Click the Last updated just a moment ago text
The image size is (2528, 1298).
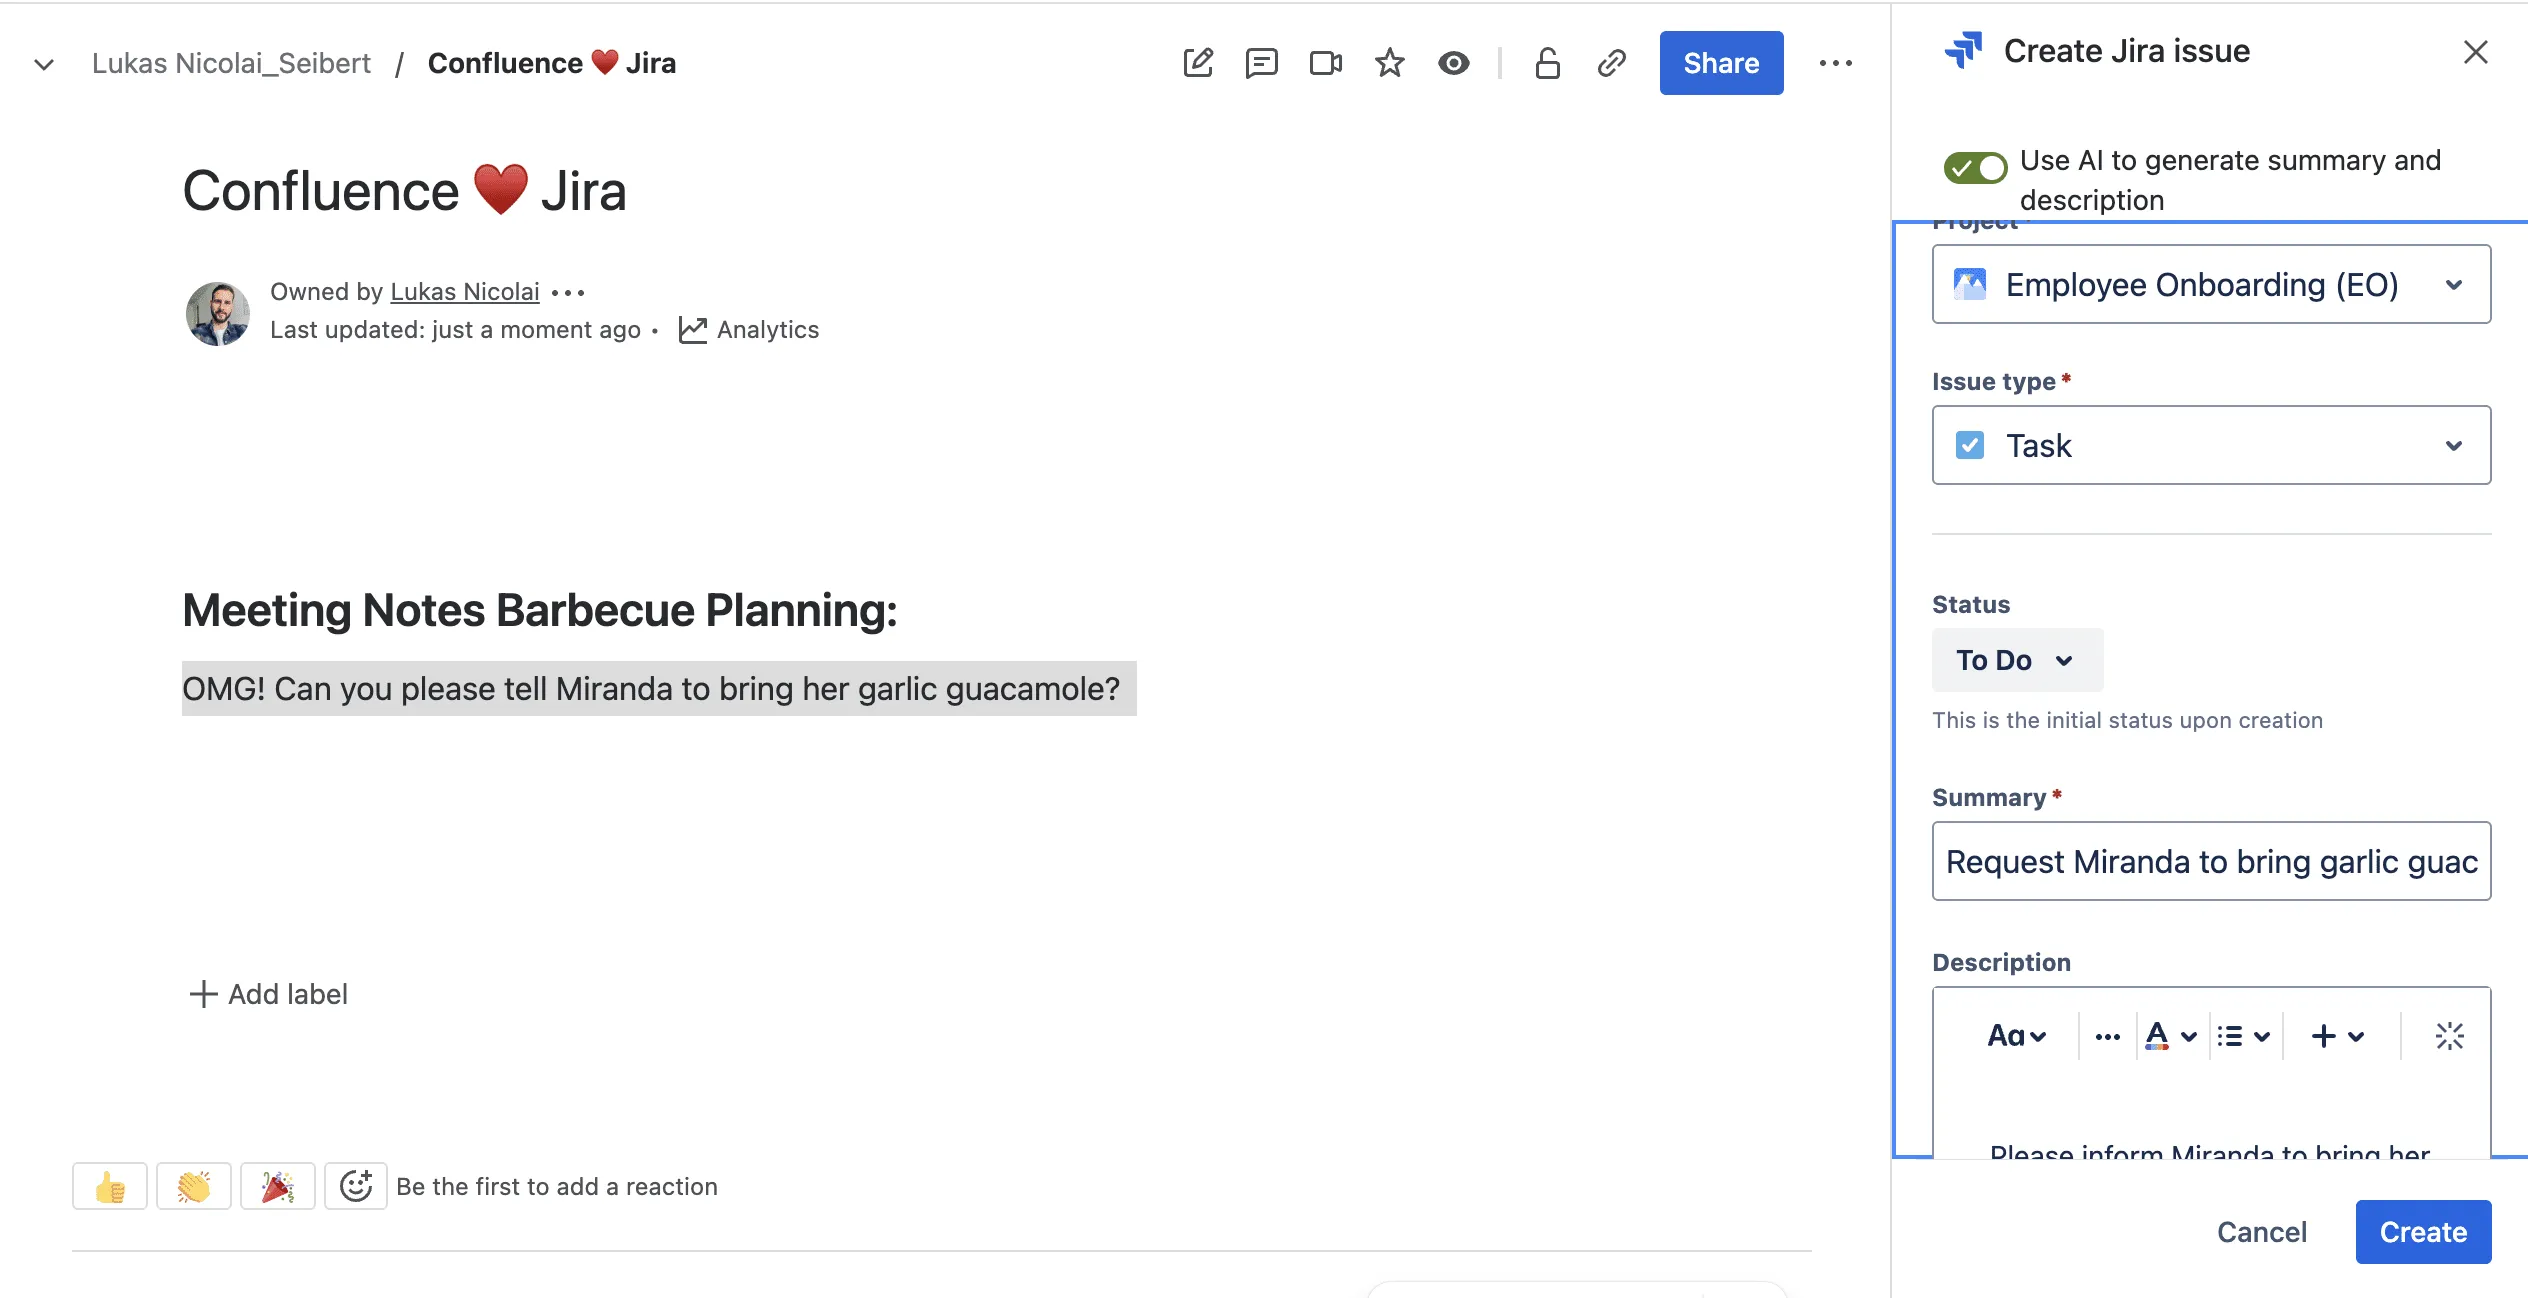coord(455,329)
